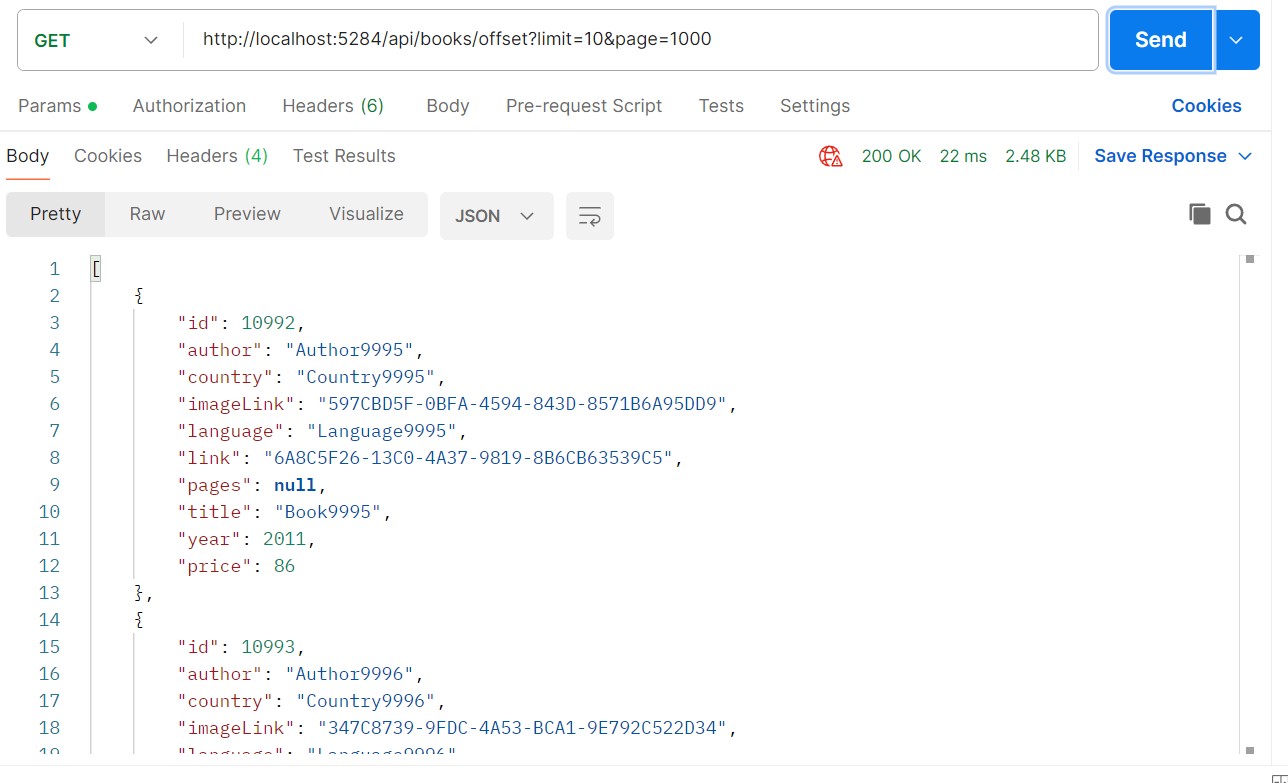Open the Settings tab
This screenshot has width=1288, height=783.
click(815, 106)
